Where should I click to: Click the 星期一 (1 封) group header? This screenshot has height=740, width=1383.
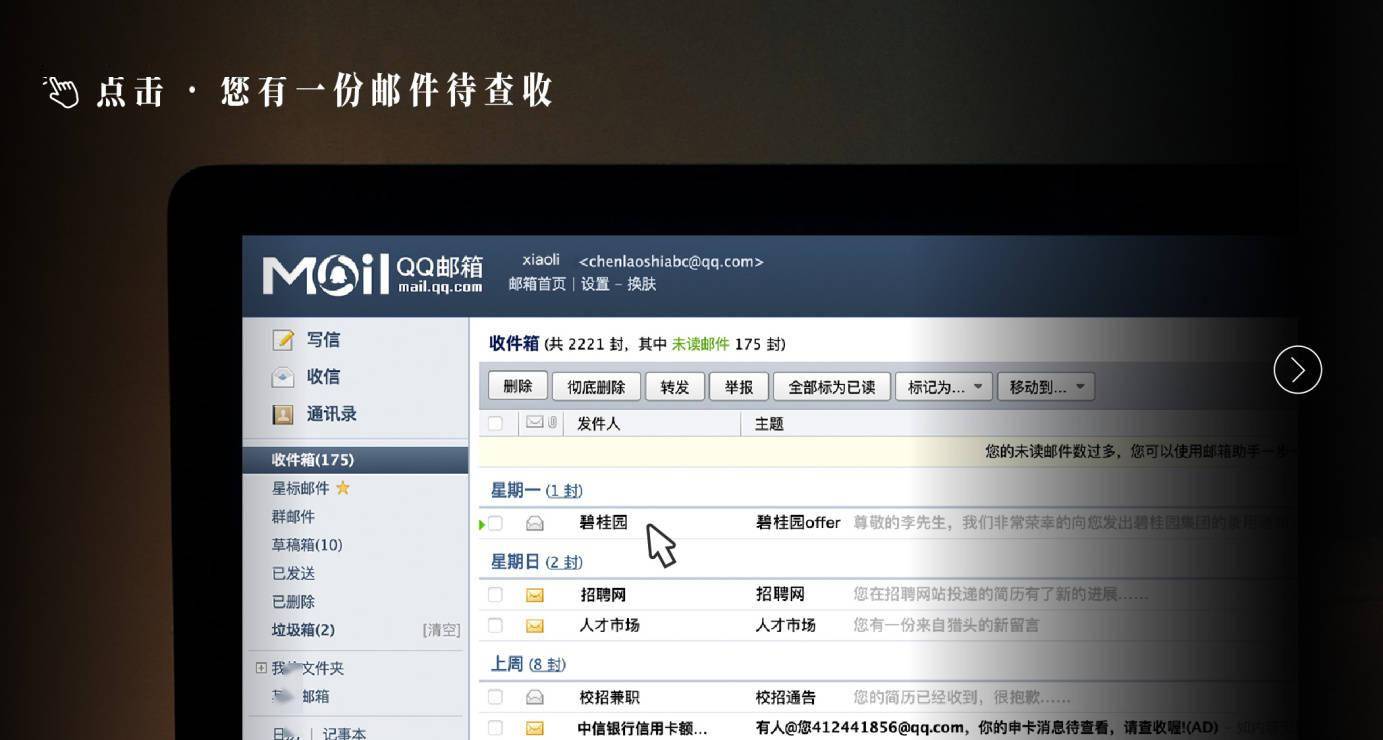[536, 490]
